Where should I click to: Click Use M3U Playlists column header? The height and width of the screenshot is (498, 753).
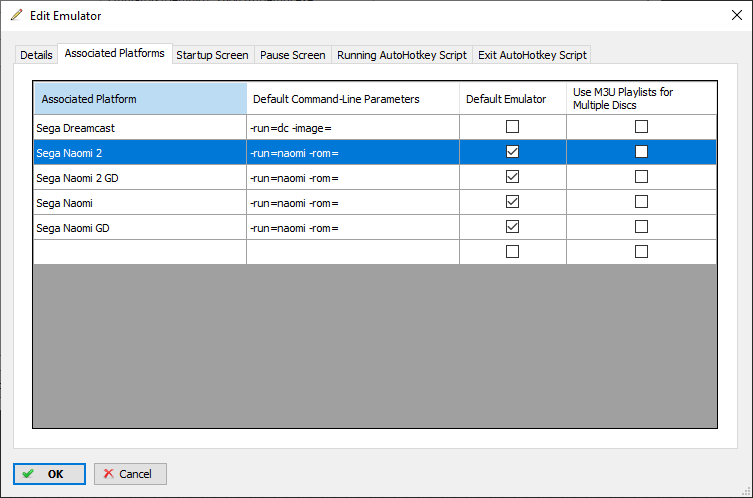pos(642,99)
